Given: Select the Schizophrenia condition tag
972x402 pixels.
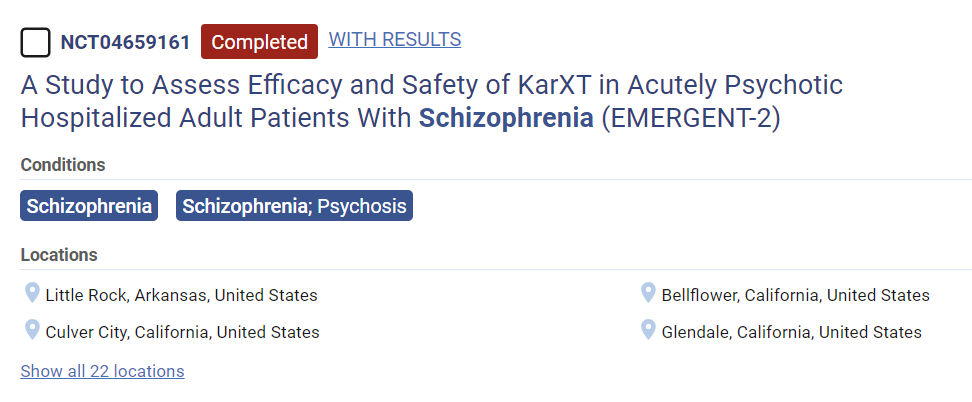Looking at the screenshot, I should [x=89, y=206].
